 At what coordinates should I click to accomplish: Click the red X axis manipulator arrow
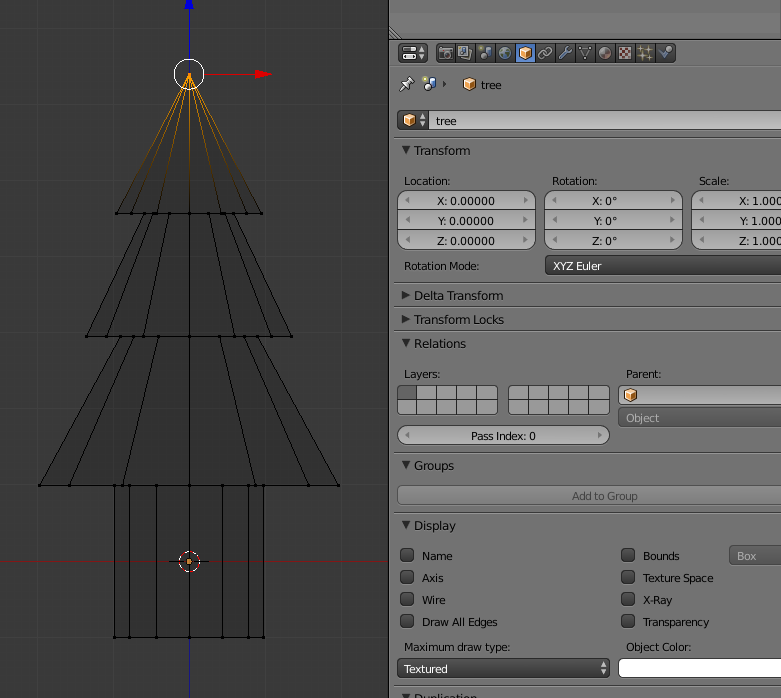(262, 74)
